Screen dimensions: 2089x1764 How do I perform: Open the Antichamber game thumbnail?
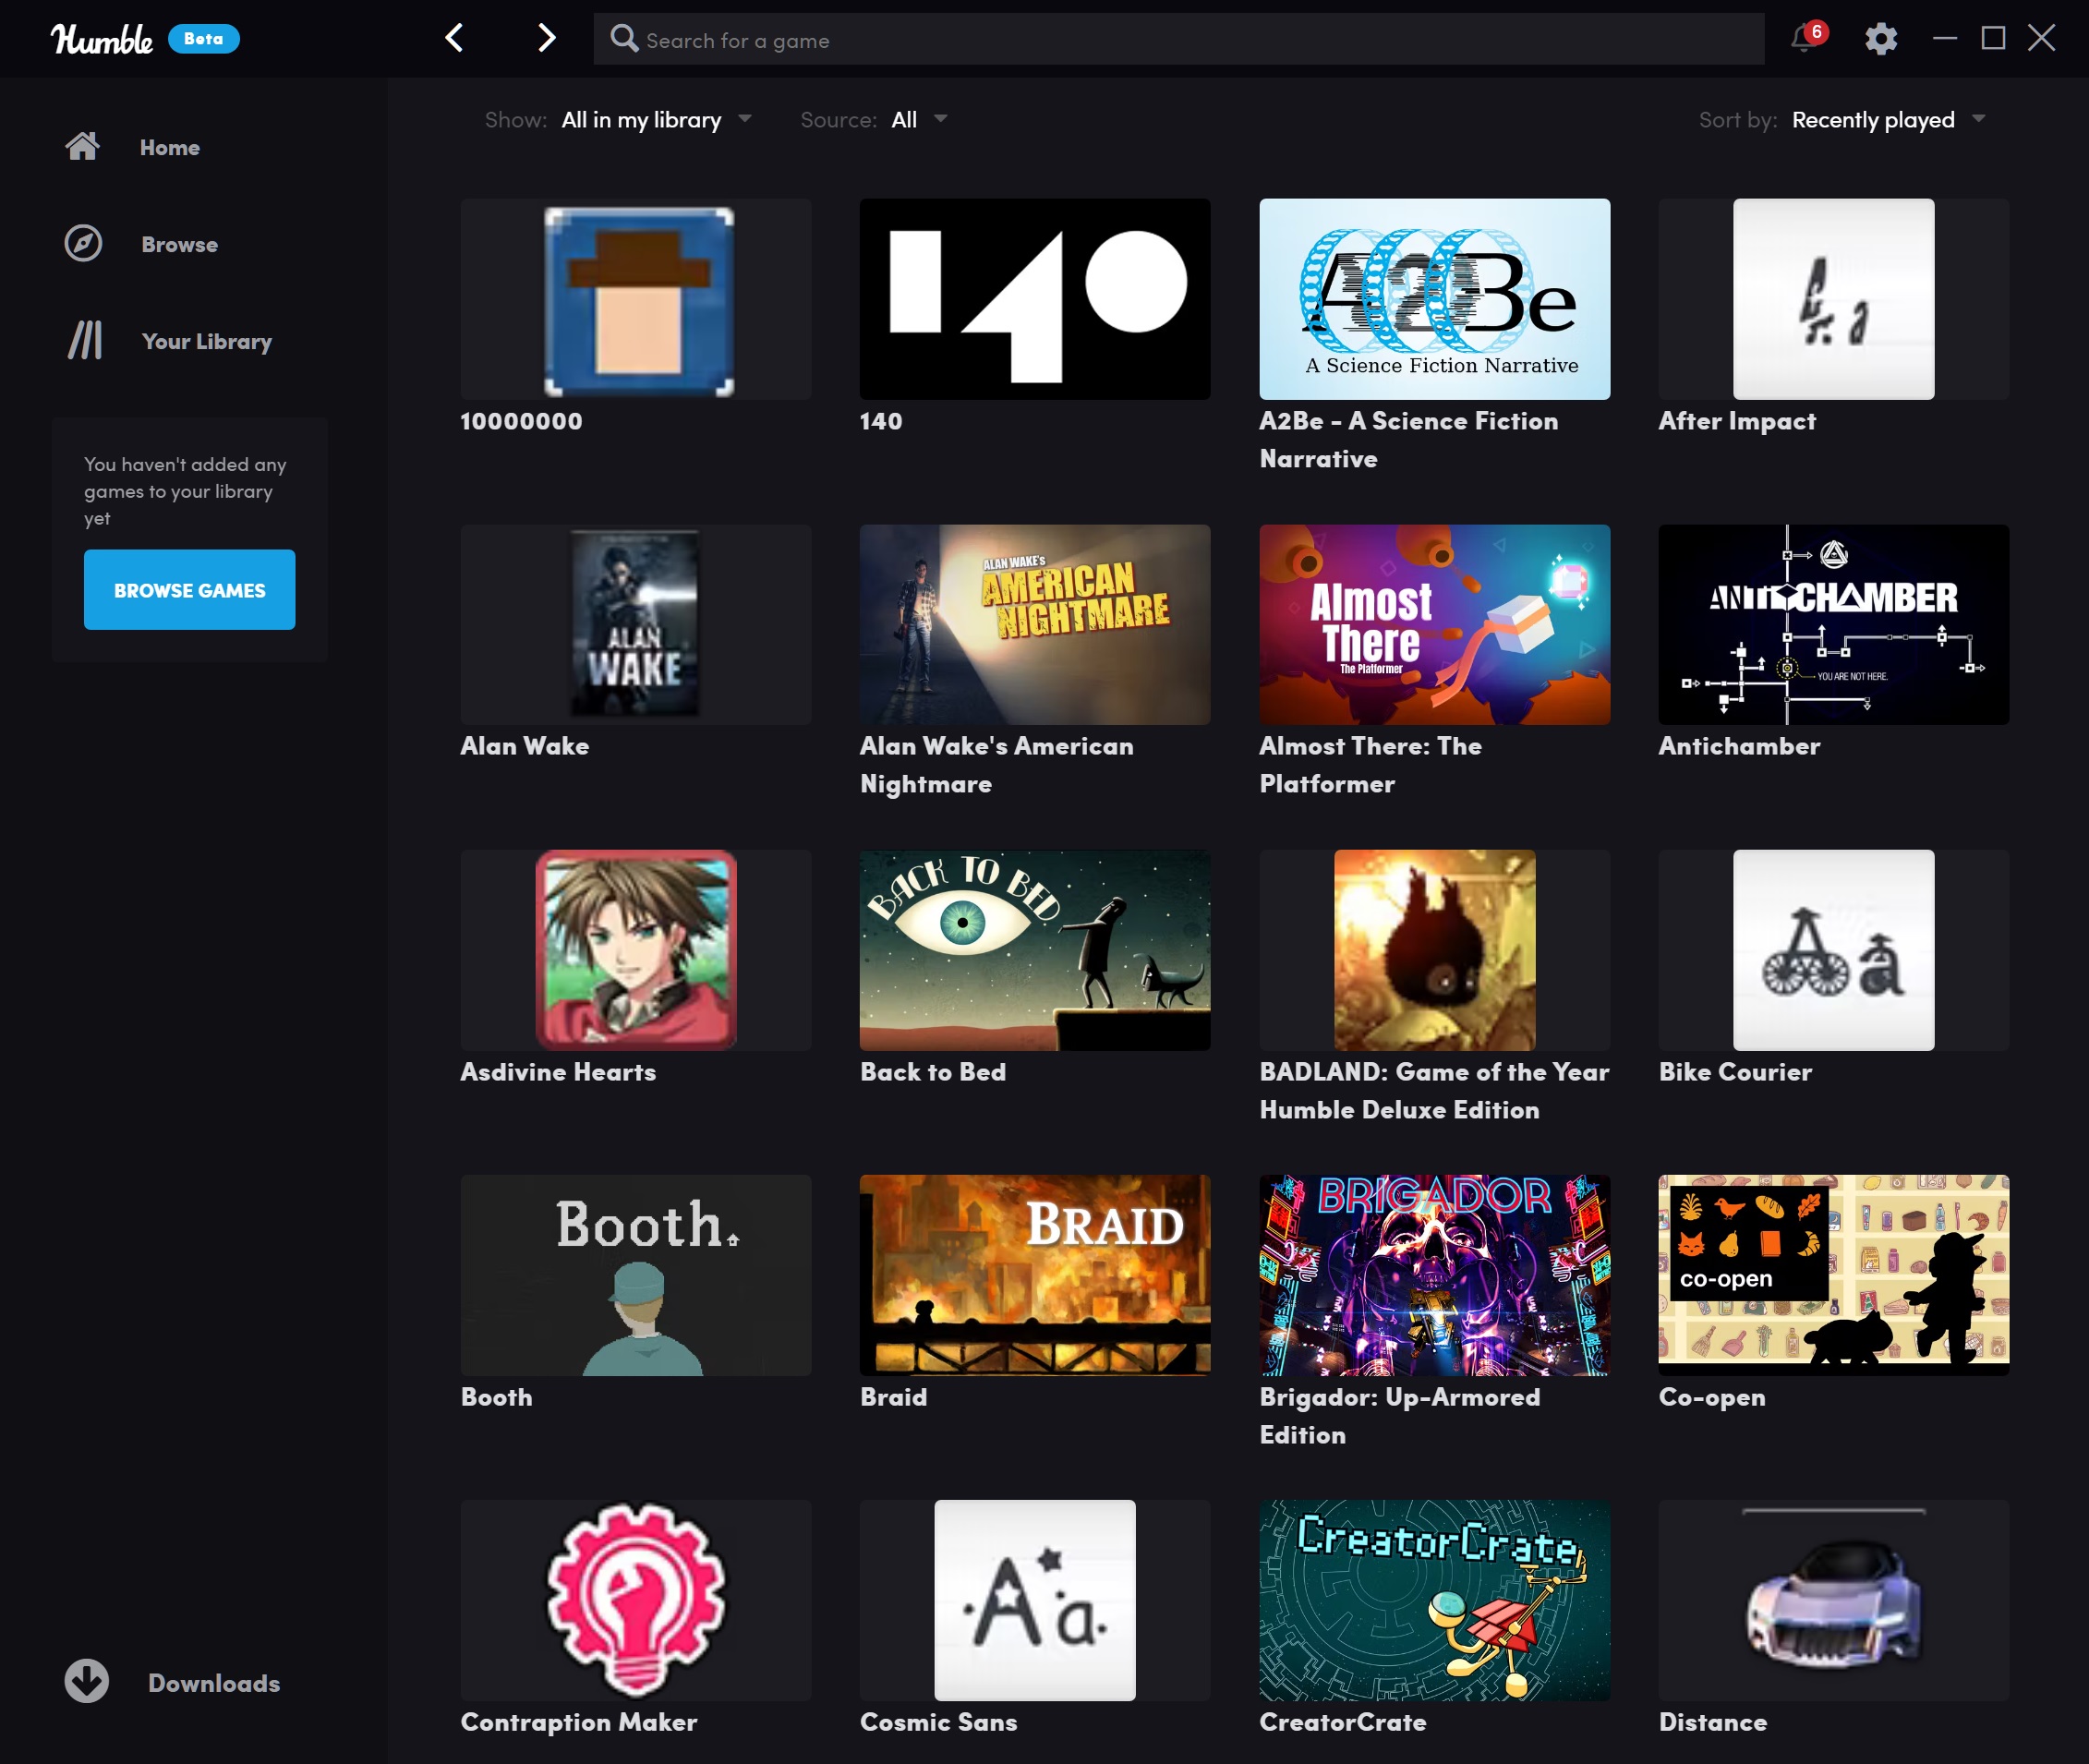point(1833,624)
